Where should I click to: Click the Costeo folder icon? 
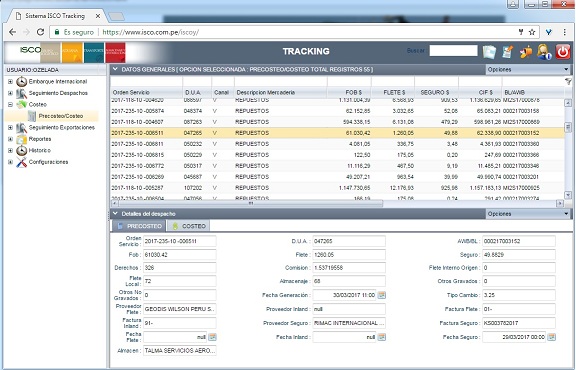[22, 105]
